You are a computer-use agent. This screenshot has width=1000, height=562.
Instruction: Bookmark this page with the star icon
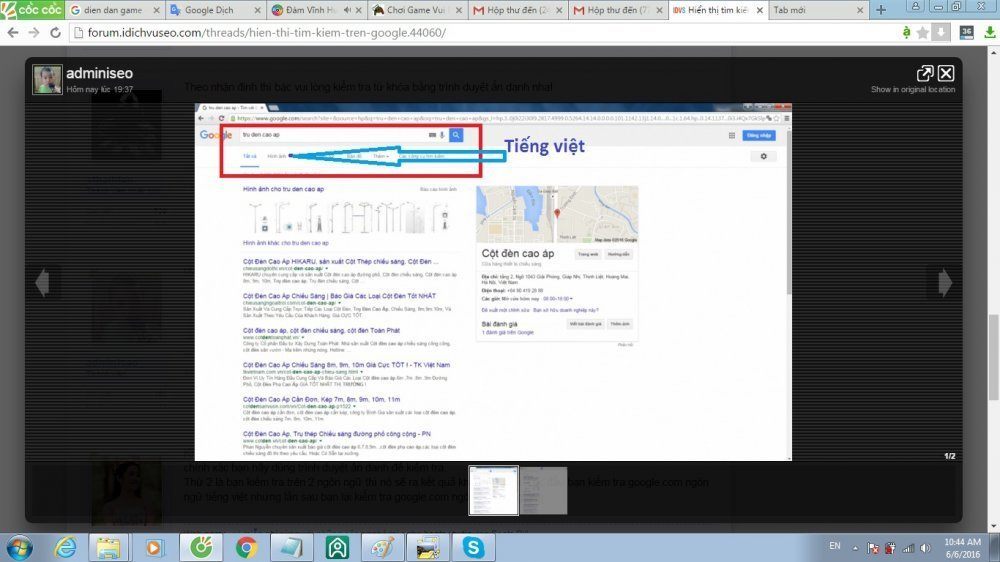coord(922,33)
